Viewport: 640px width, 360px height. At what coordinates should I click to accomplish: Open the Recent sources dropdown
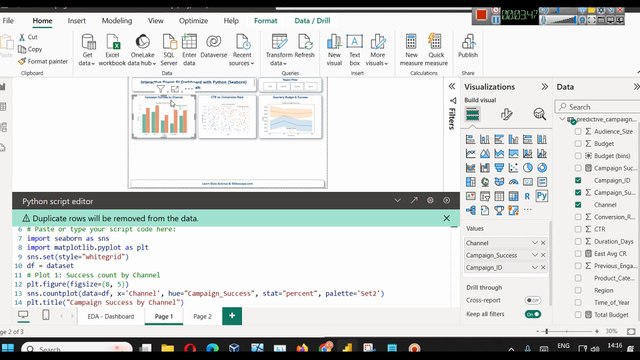pyautogui.click(x=242, y=50)
